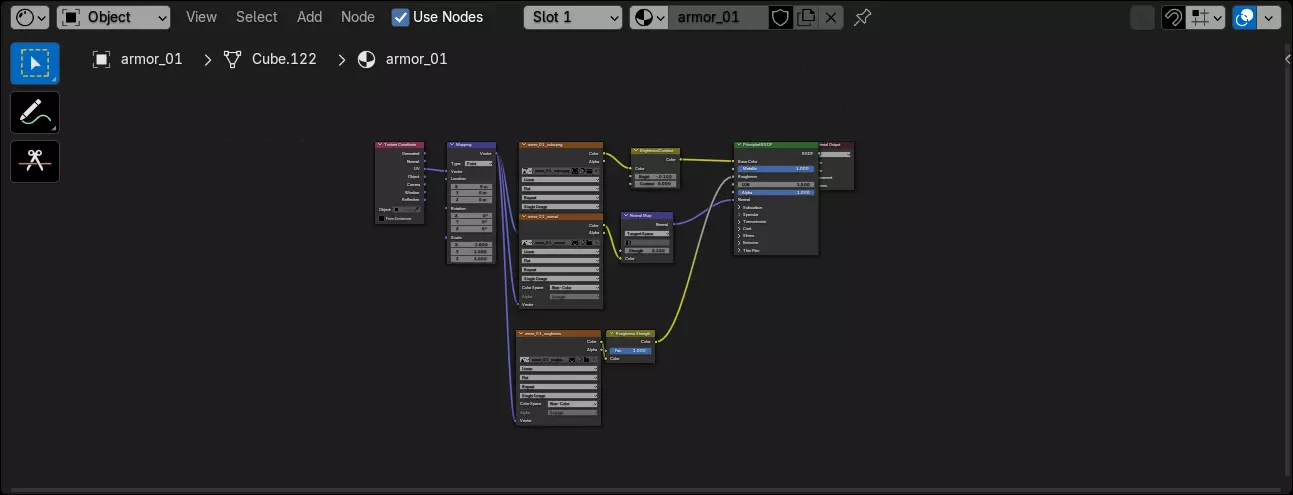Open Color Space dropdown in normal texture node

[x=574, y=287]
